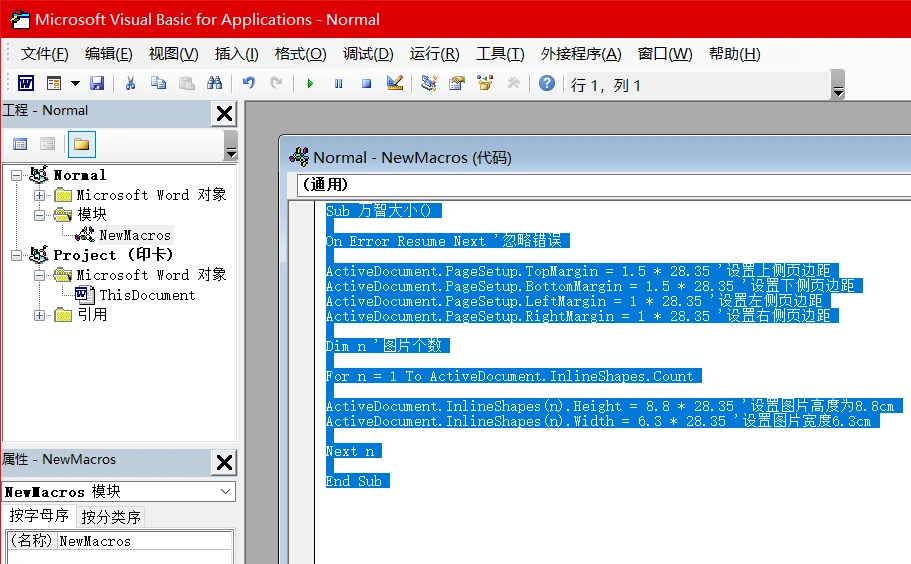This screenshot has height=564, width=911.
Task: Open the 工具(T) menu
Action: [500, 54]
